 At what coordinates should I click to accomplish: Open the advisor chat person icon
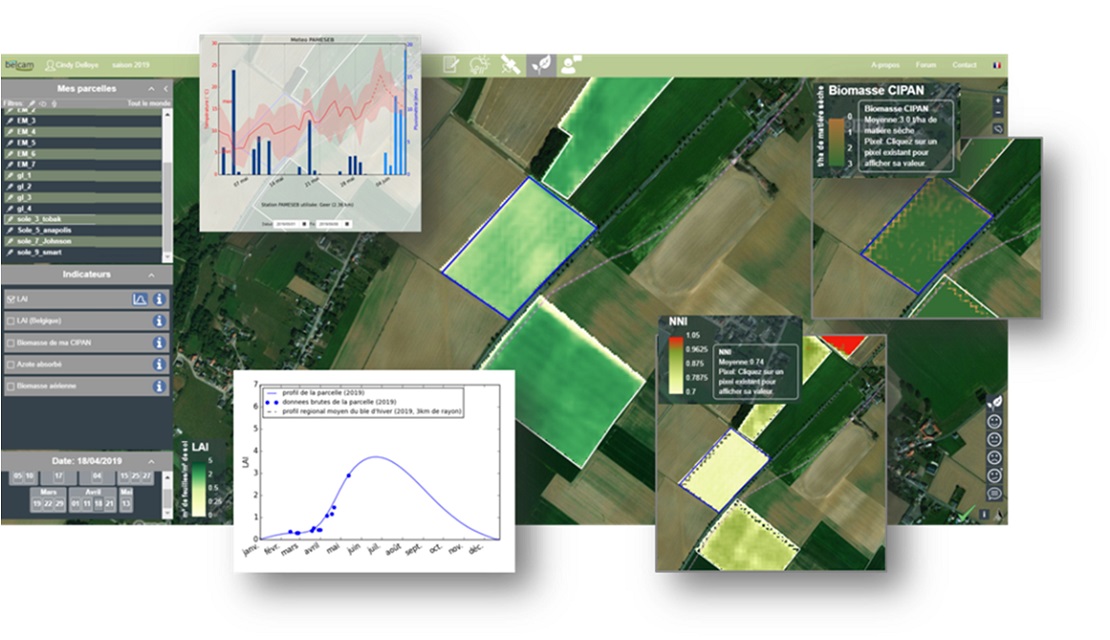click(x=571, y=65)
